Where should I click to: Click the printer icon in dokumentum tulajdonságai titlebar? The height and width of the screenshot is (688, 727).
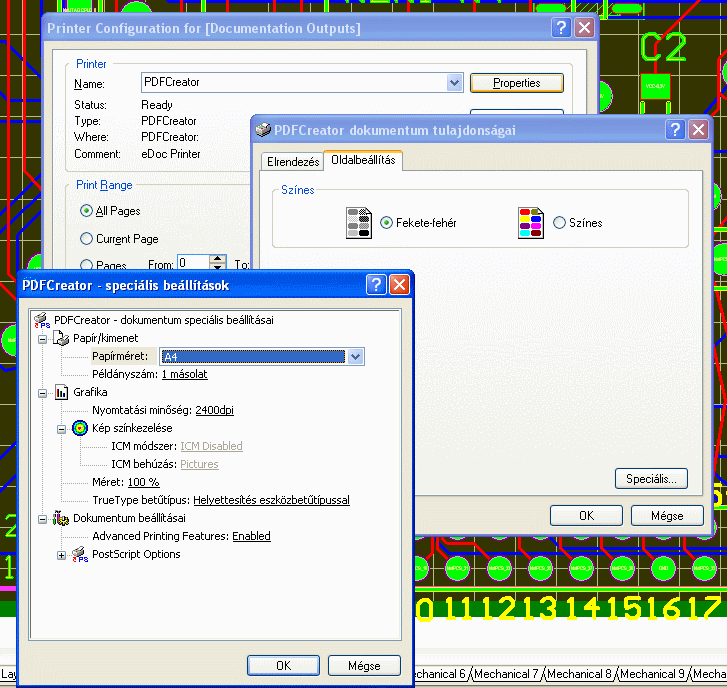(263, 130)
